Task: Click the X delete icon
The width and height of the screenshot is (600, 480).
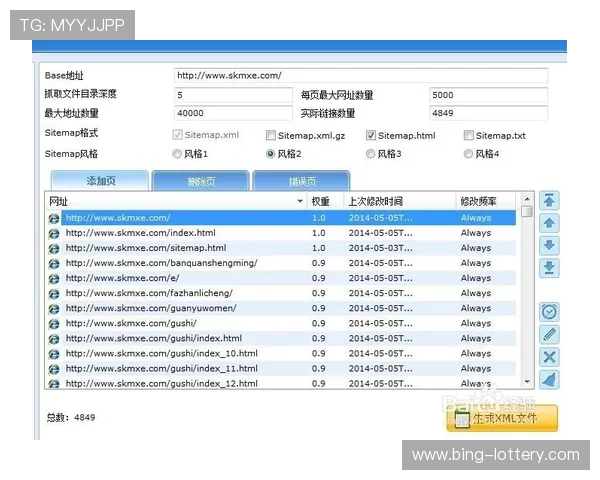Action: tap(549, 357)
